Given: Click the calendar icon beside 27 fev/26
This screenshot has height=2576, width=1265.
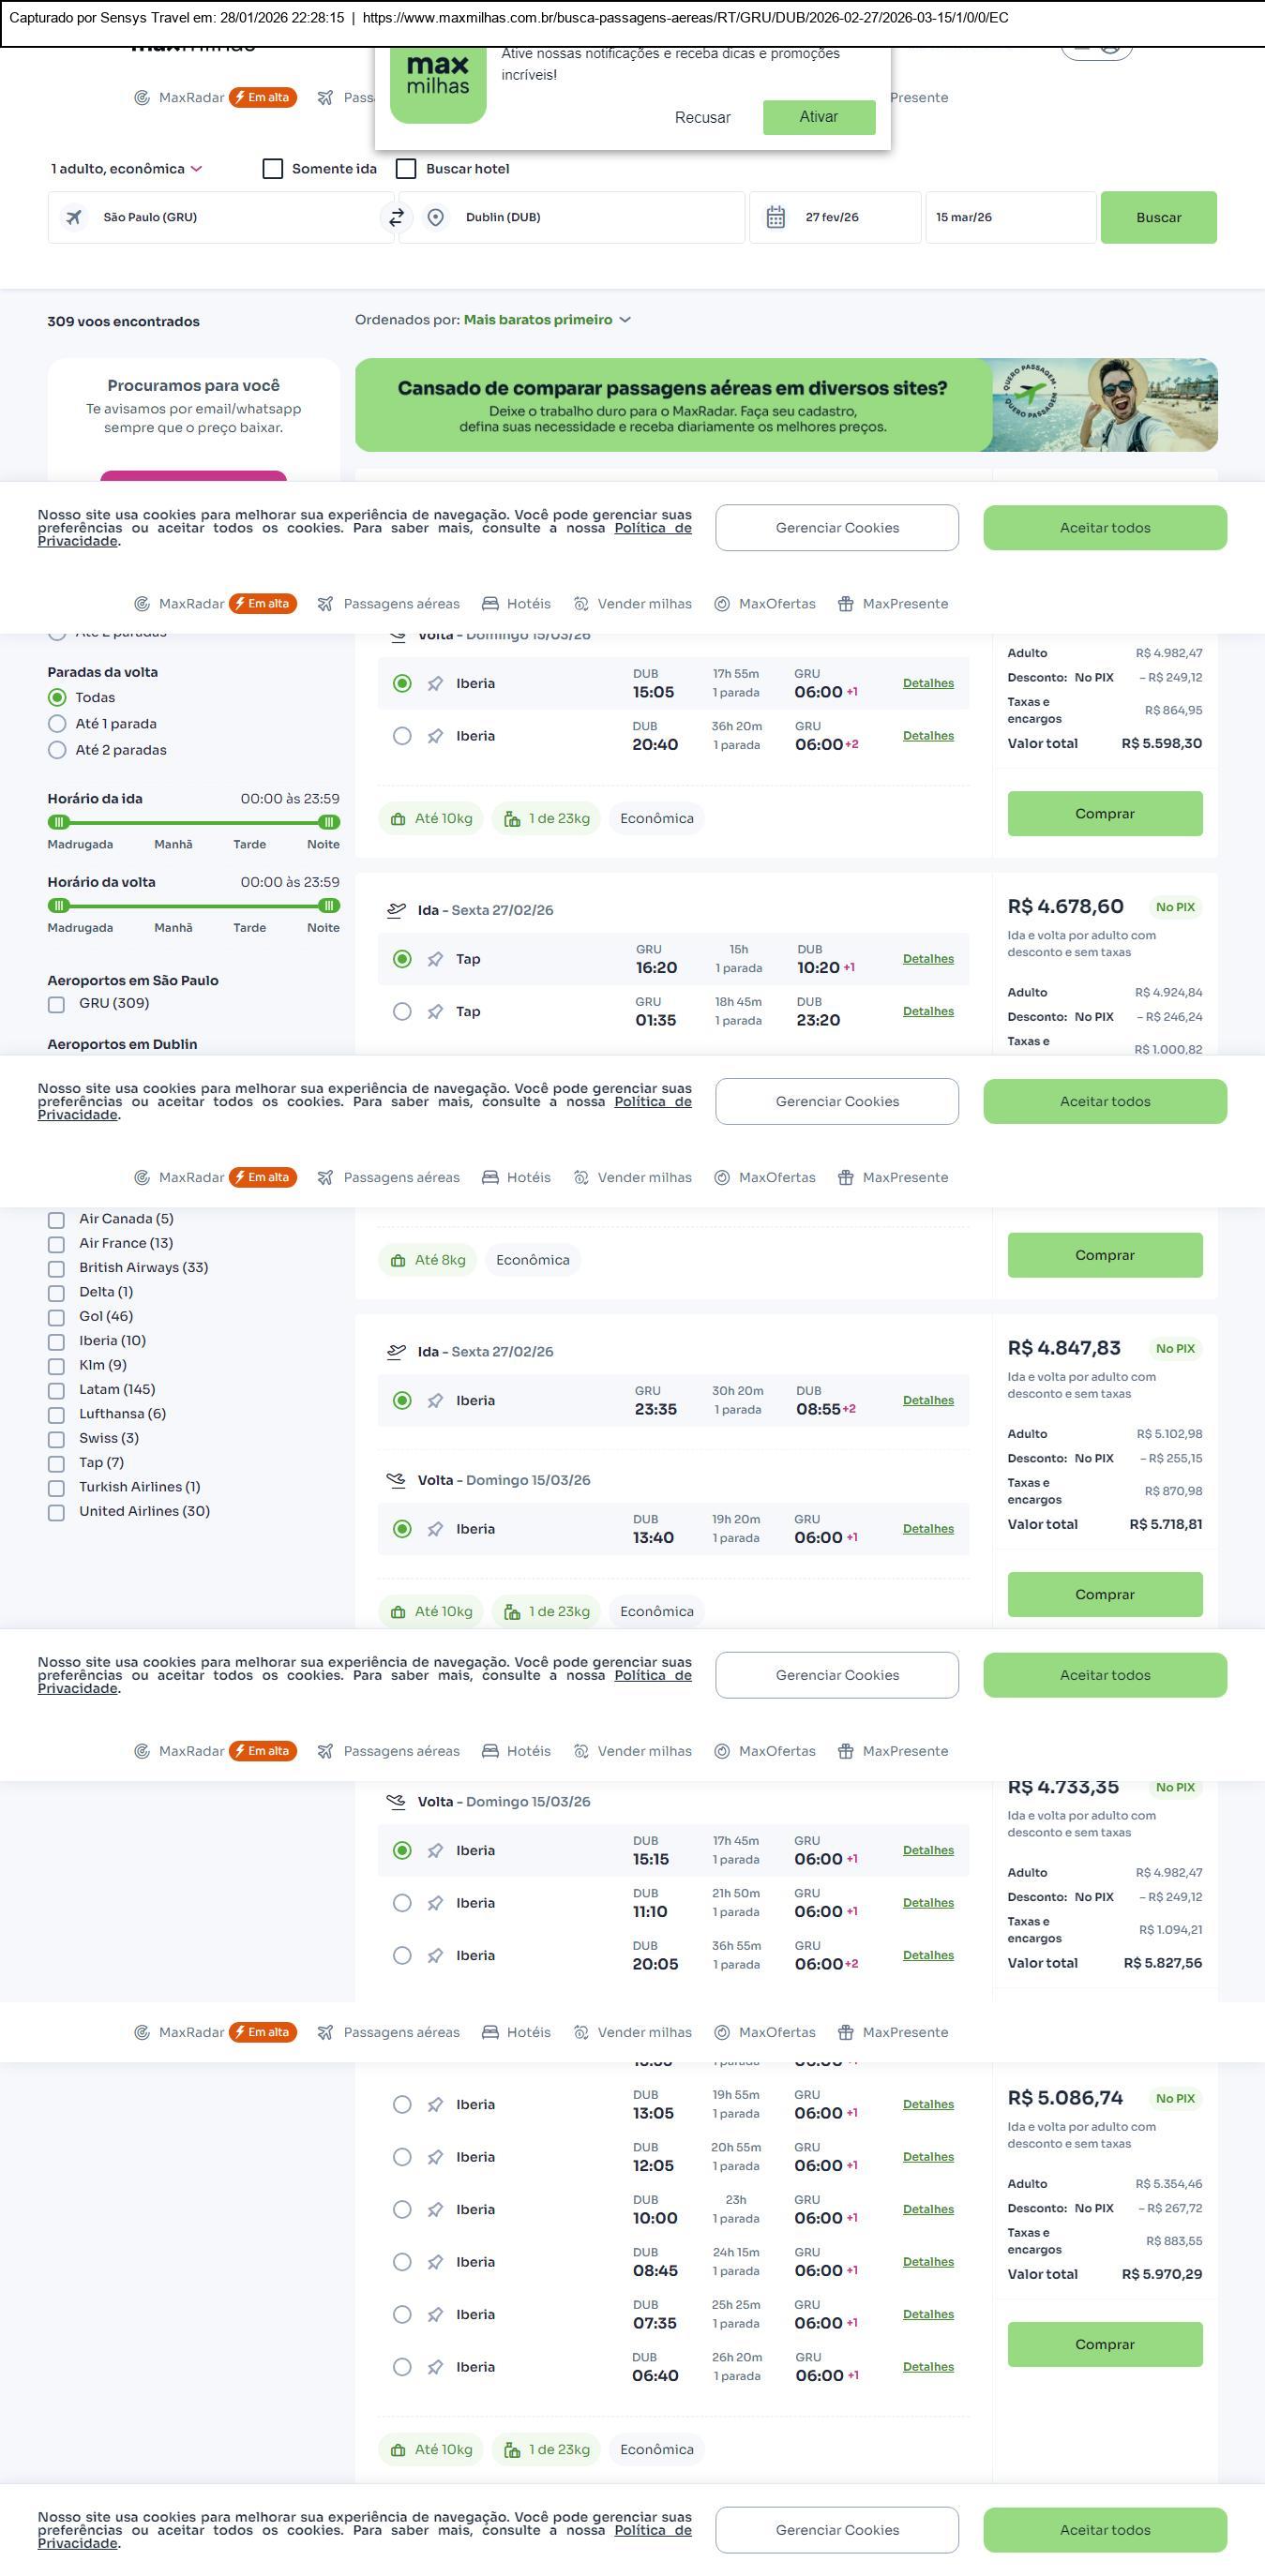Looking at the screenshot, I should point(775,217).
